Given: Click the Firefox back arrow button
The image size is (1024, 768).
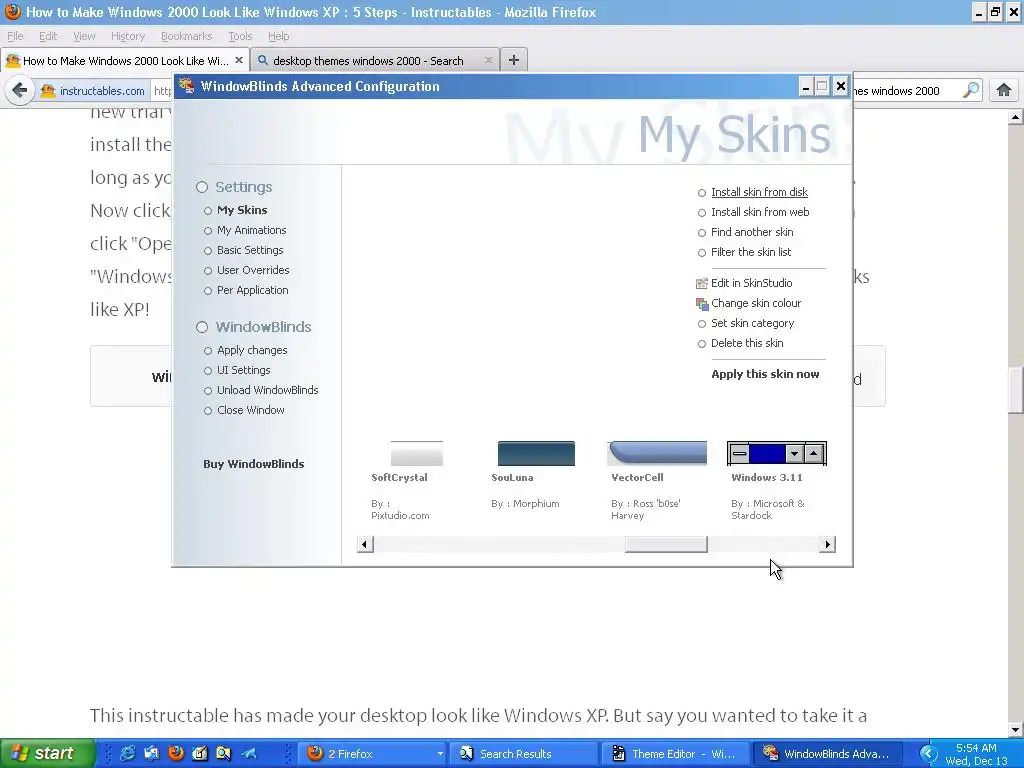Looking at the screenshot, I should (x=20, y=90).
